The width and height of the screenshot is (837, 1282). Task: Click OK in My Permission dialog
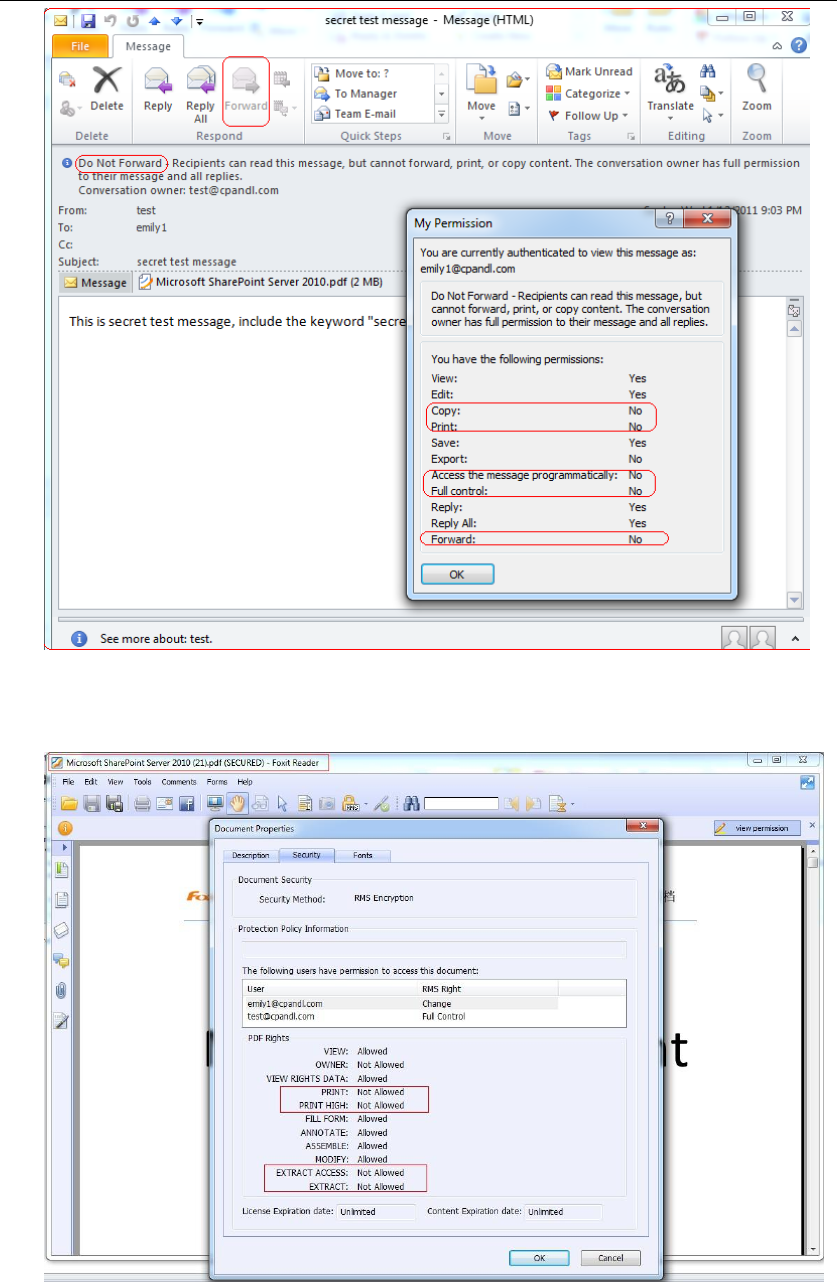457,575
